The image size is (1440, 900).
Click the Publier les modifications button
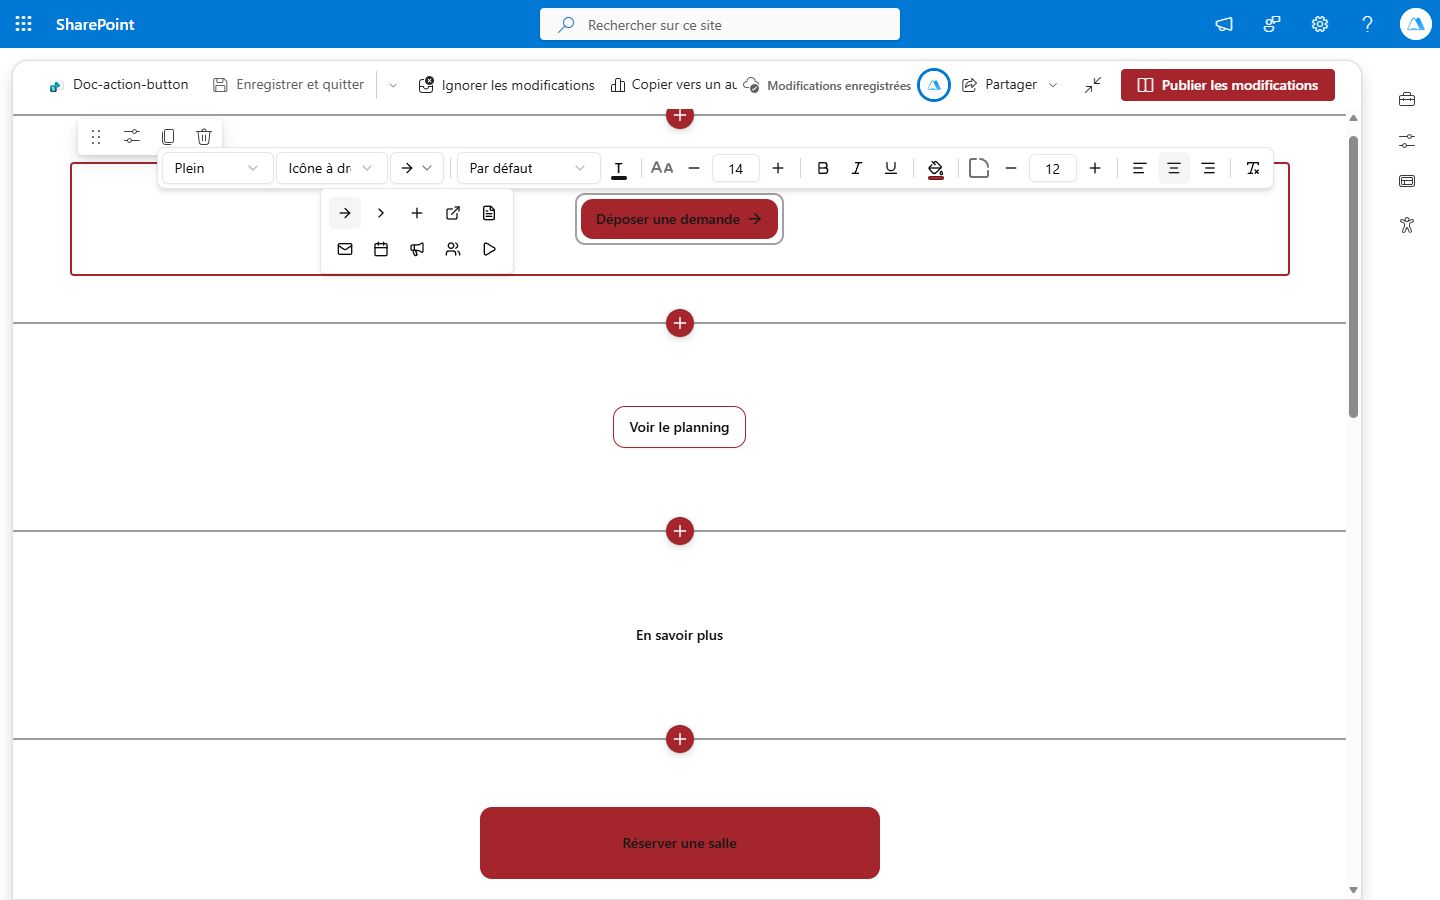pyautogui.click(x=1228, y=85)
